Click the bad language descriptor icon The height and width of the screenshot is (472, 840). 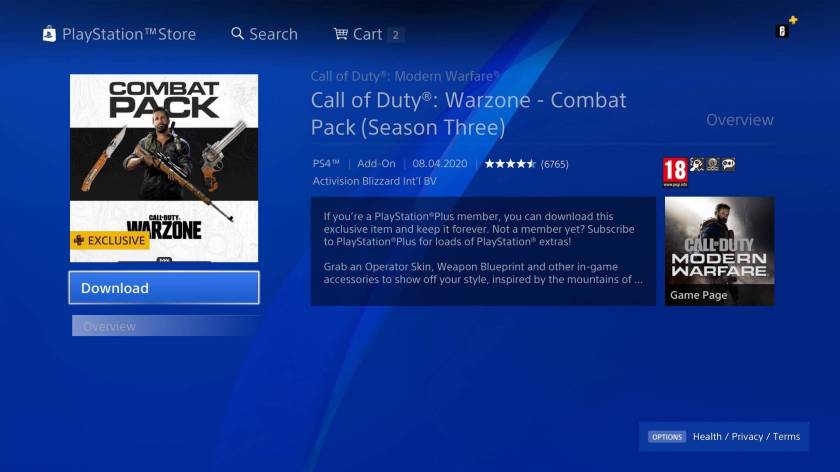pyautogui.click(x=729, y=164)
